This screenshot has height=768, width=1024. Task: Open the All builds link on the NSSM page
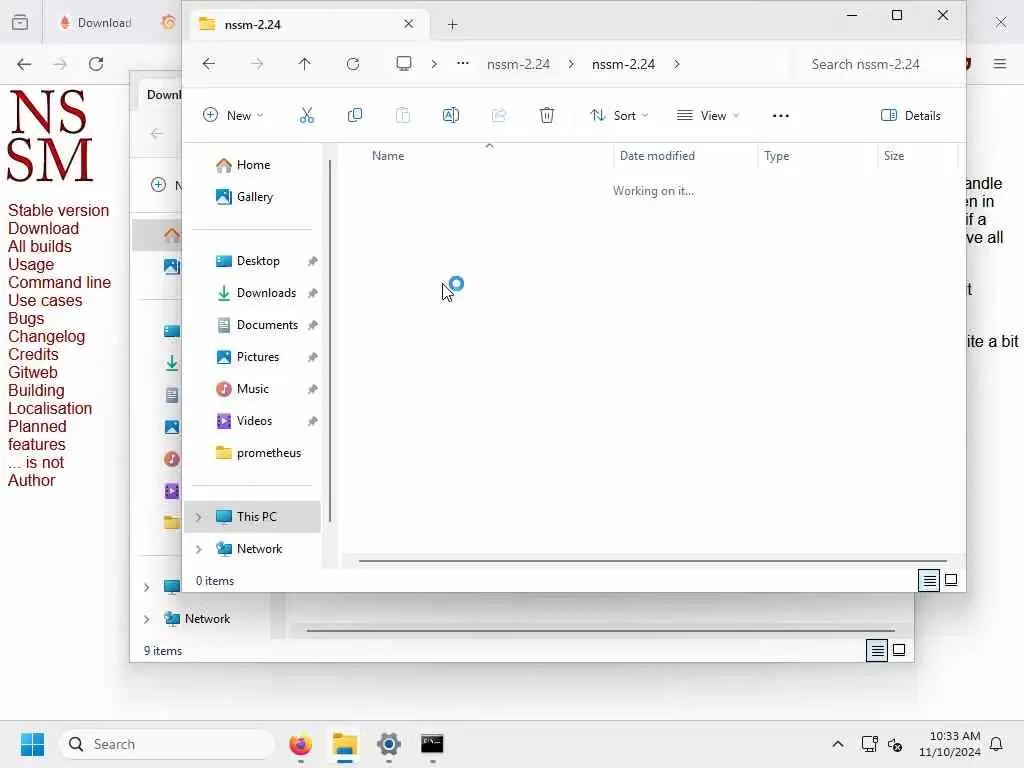coord(39,246)
